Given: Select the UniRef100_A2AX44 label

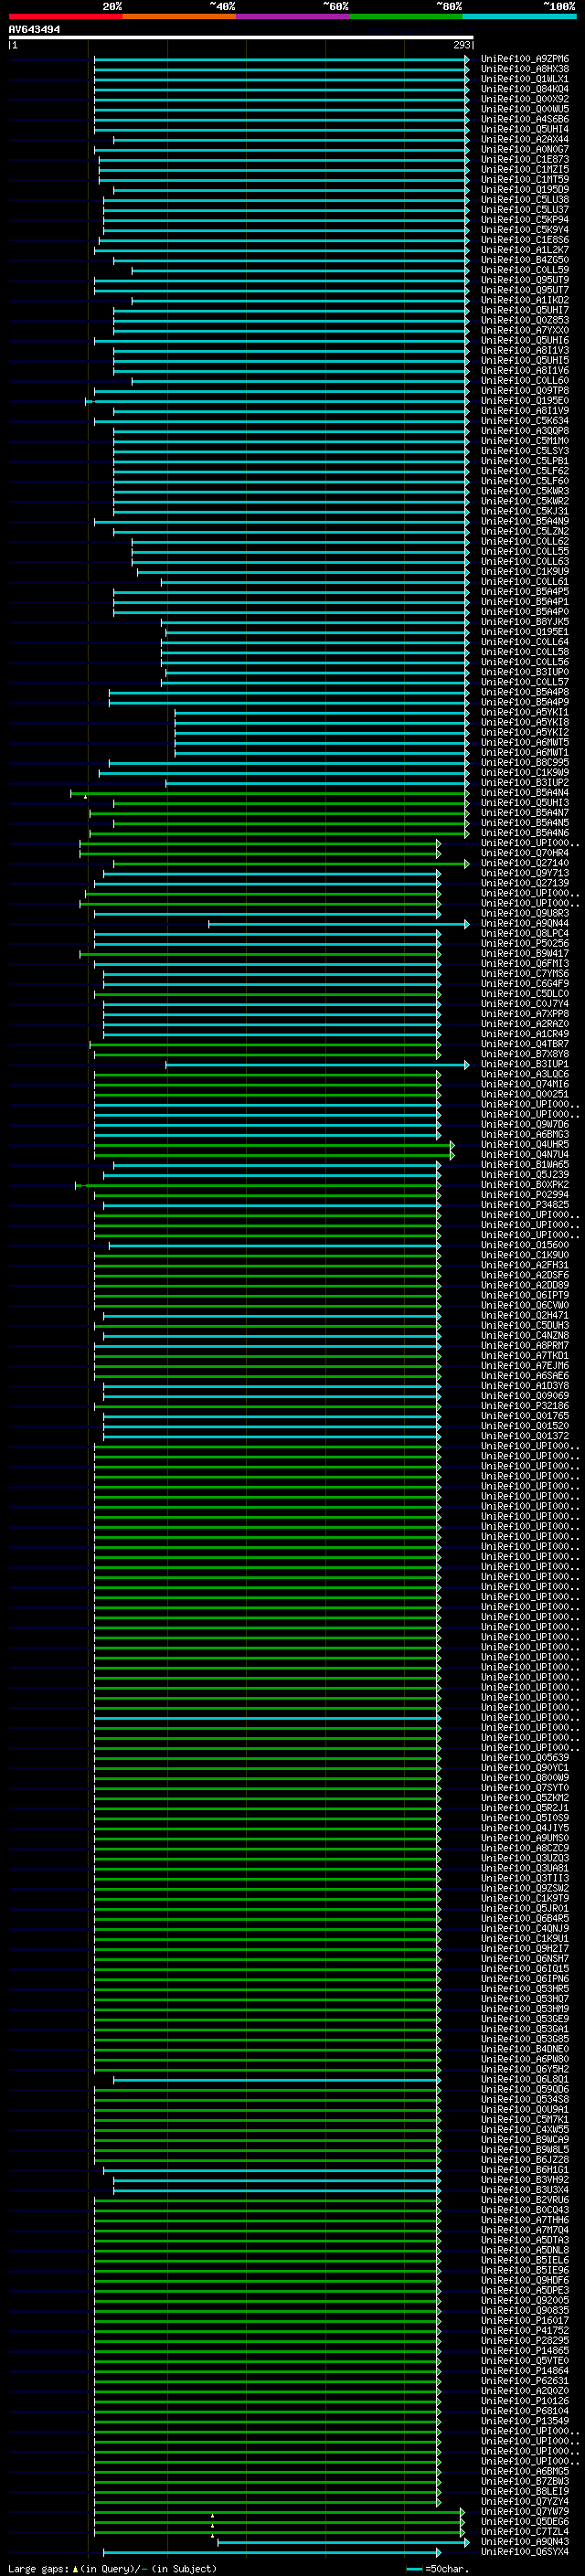Looking at the screenshot, I should pos(524,139).
